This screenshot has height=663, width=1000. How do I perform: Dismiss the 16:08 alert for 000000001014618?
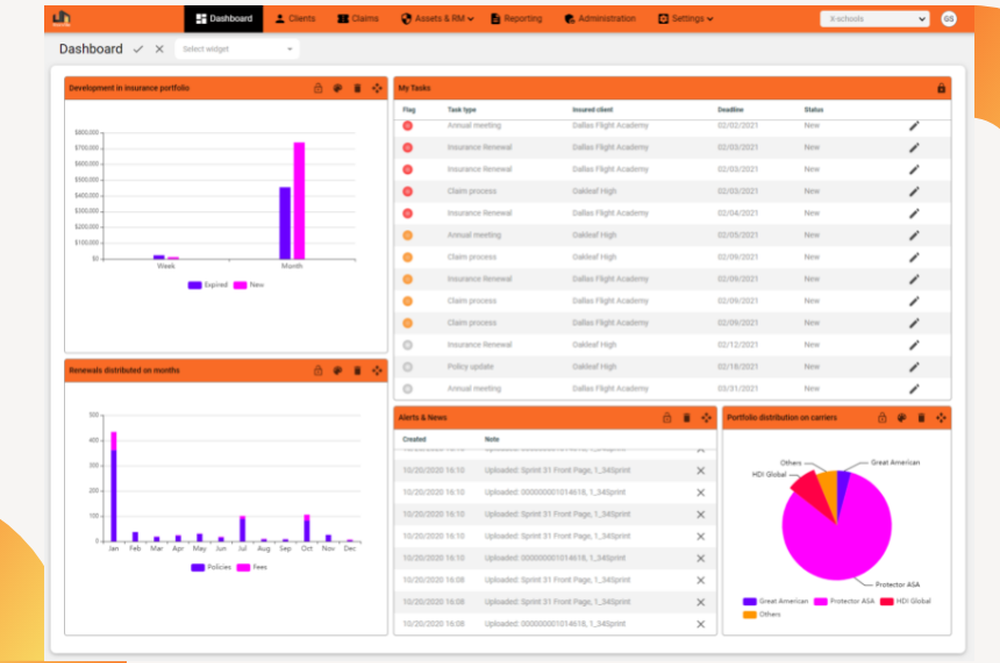[x=700, y=624]
